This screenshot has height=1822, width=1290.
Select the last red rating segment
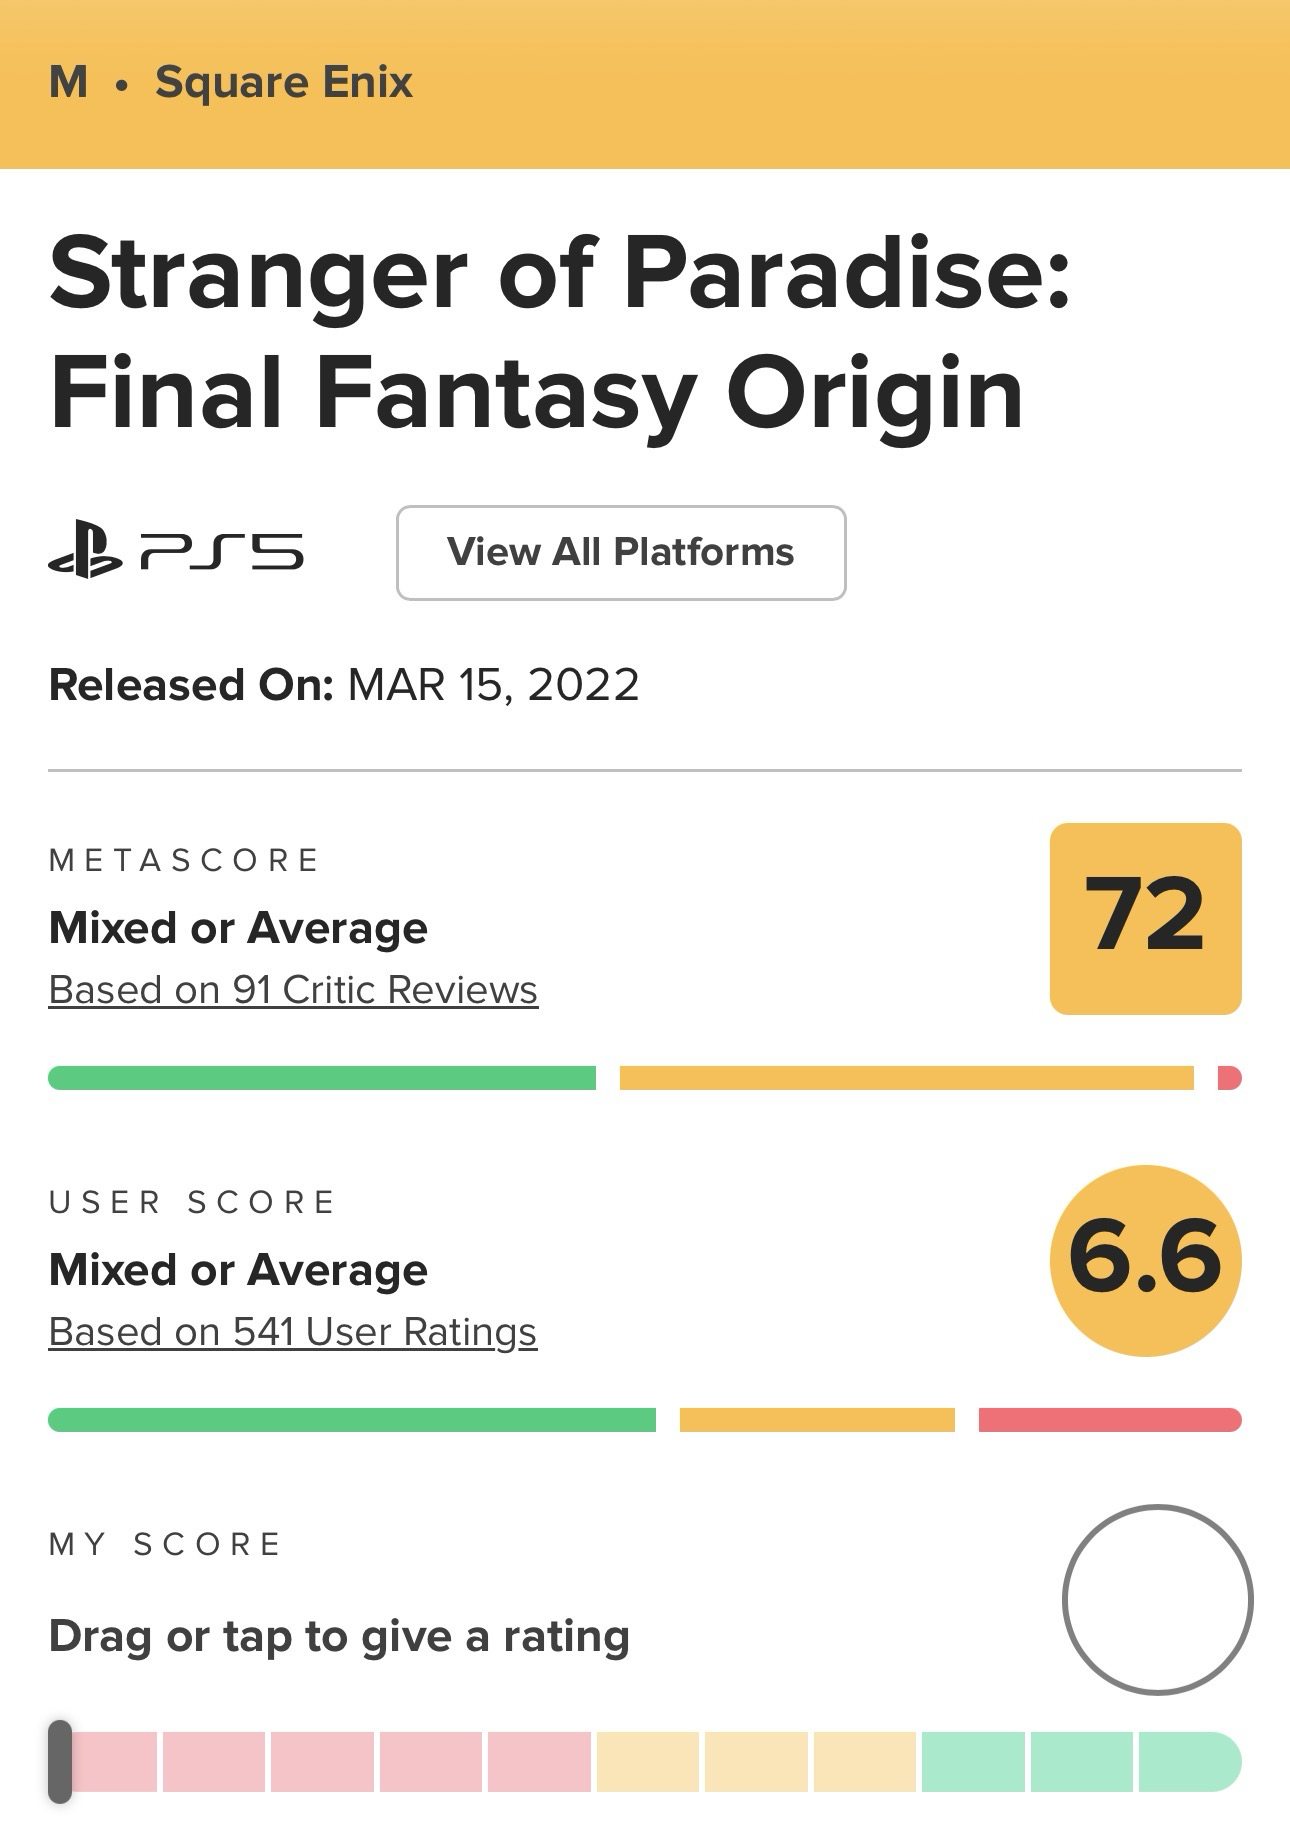pos(539,1762)
